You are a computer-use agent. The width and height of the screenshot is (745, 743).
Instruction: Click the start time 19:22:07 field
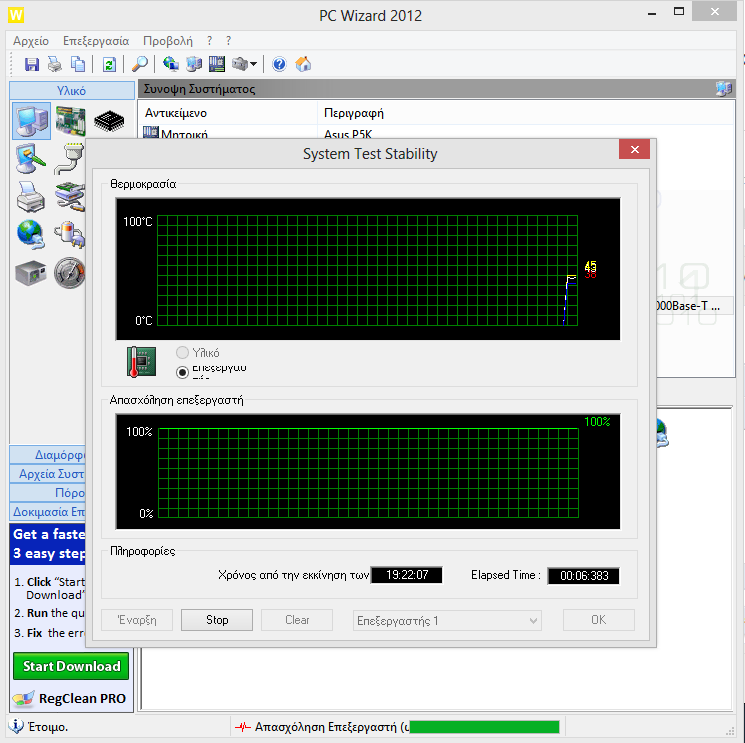[407, 575]
